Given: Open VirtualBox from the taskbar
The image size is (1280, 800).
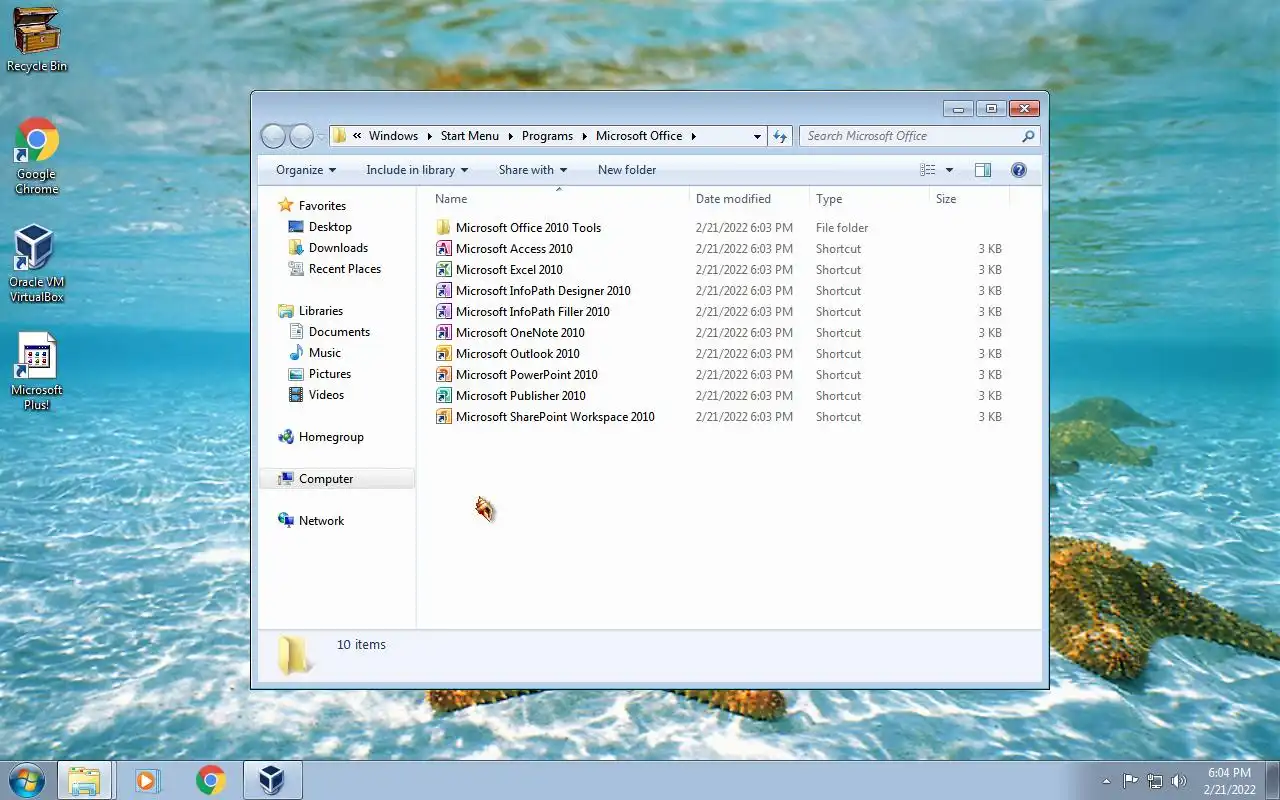Looking at the screenshot, I should pos(272,780).
